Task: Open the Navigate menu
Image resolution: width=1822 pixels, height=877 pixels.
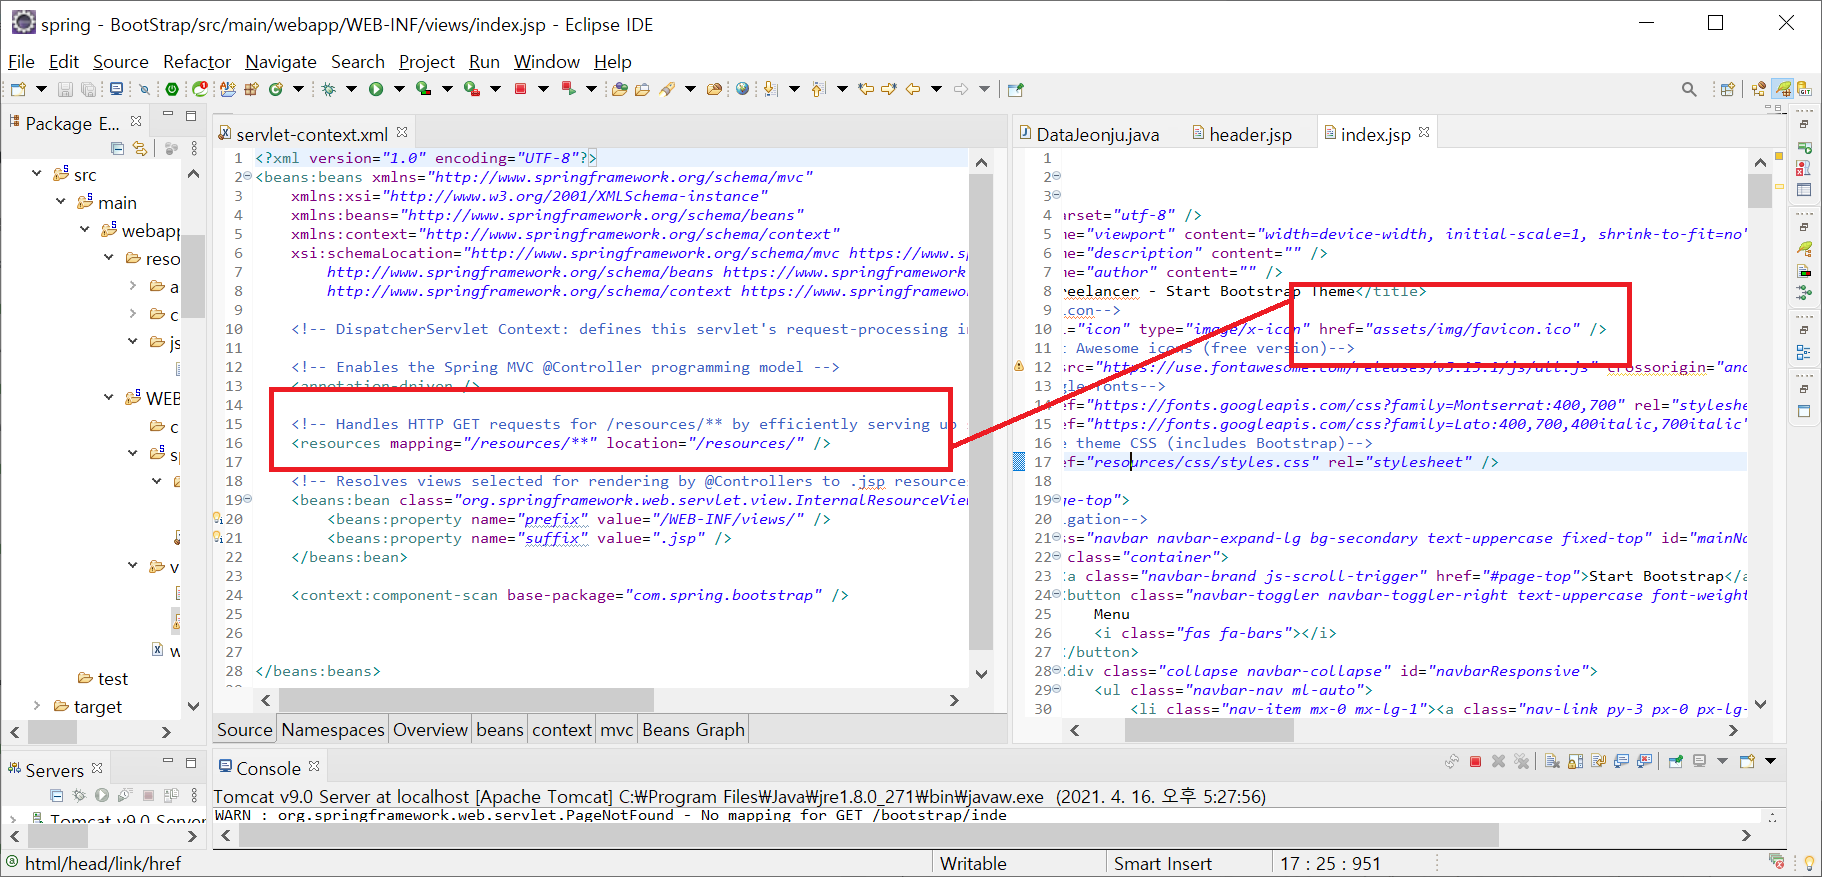Action: [281, 62]
